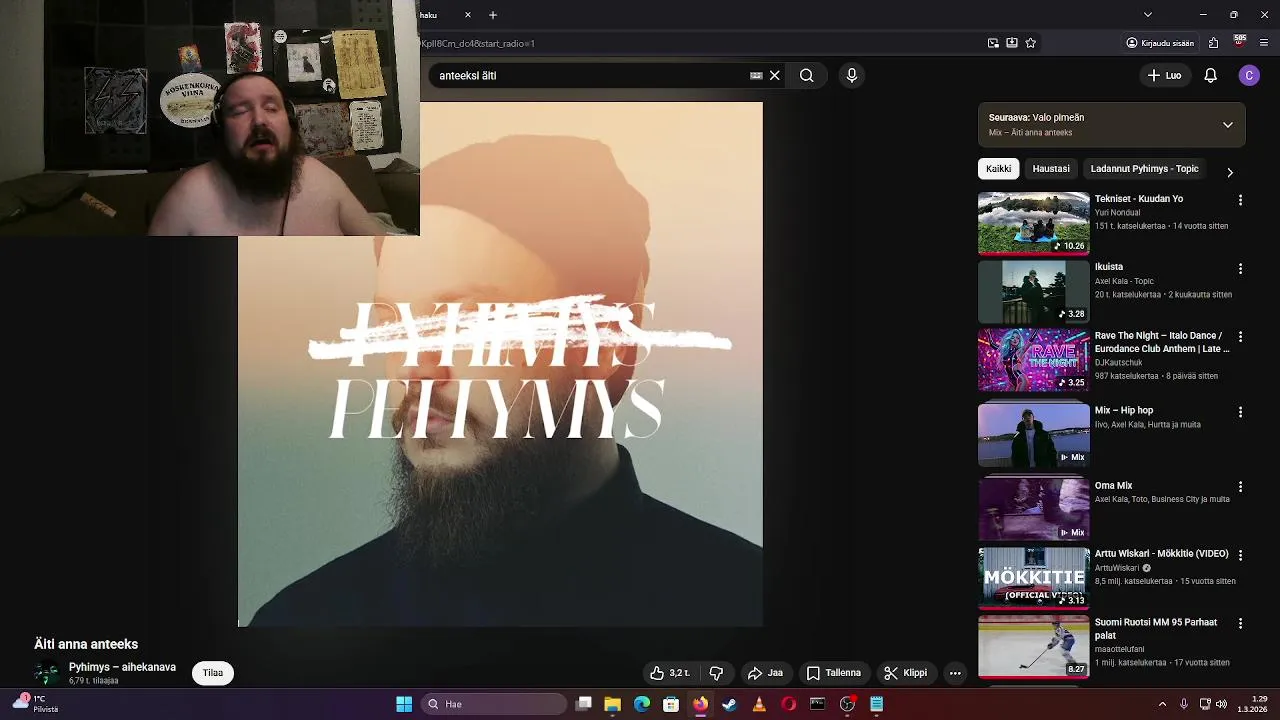
Task: Open options menu for 'Rave The Night'
Action: click(x=1240, y=337)
